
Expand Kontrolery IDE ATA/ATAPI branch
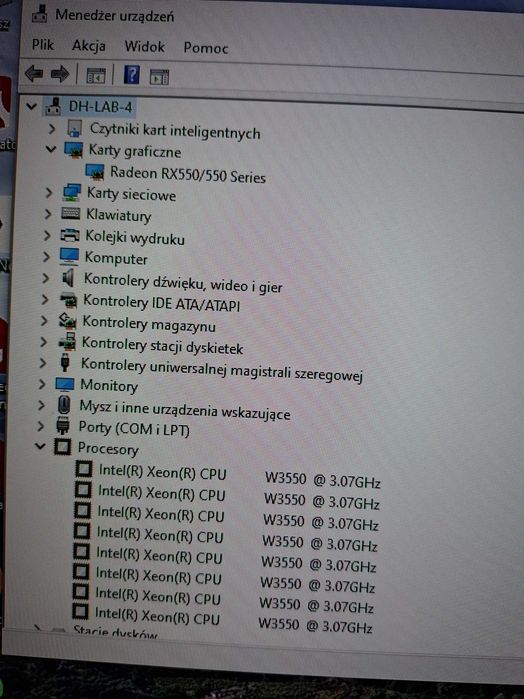tap(45, 299)
